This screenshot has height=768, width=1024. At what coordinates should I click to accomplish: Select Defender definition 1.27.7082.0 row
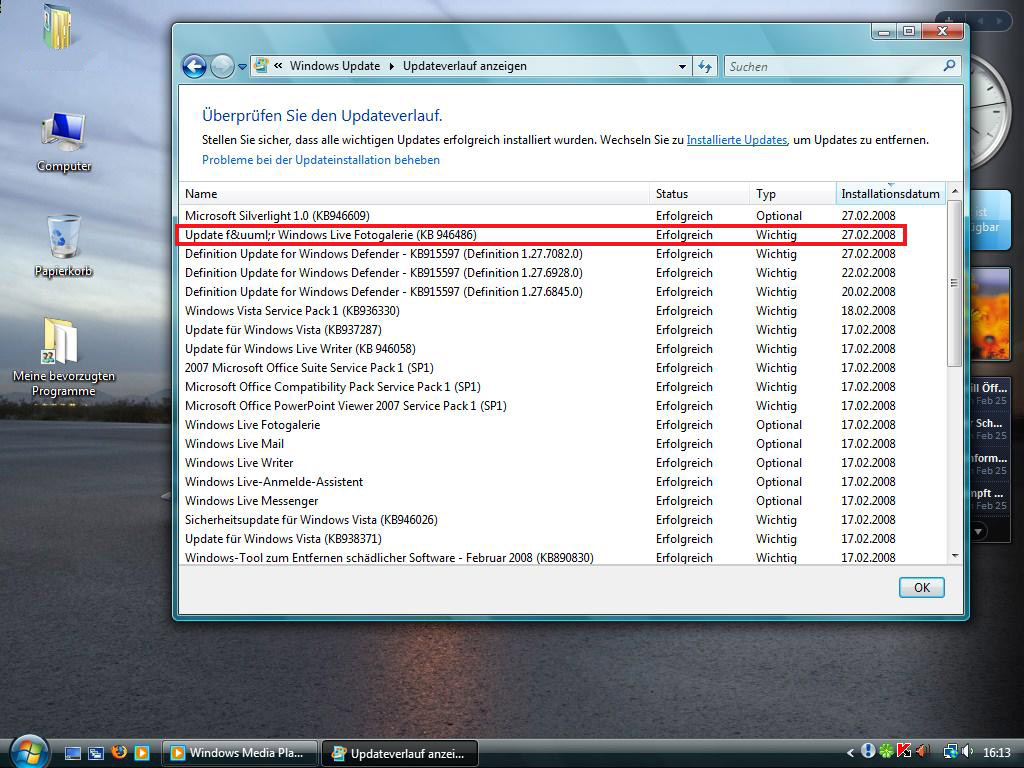(562, 253)
